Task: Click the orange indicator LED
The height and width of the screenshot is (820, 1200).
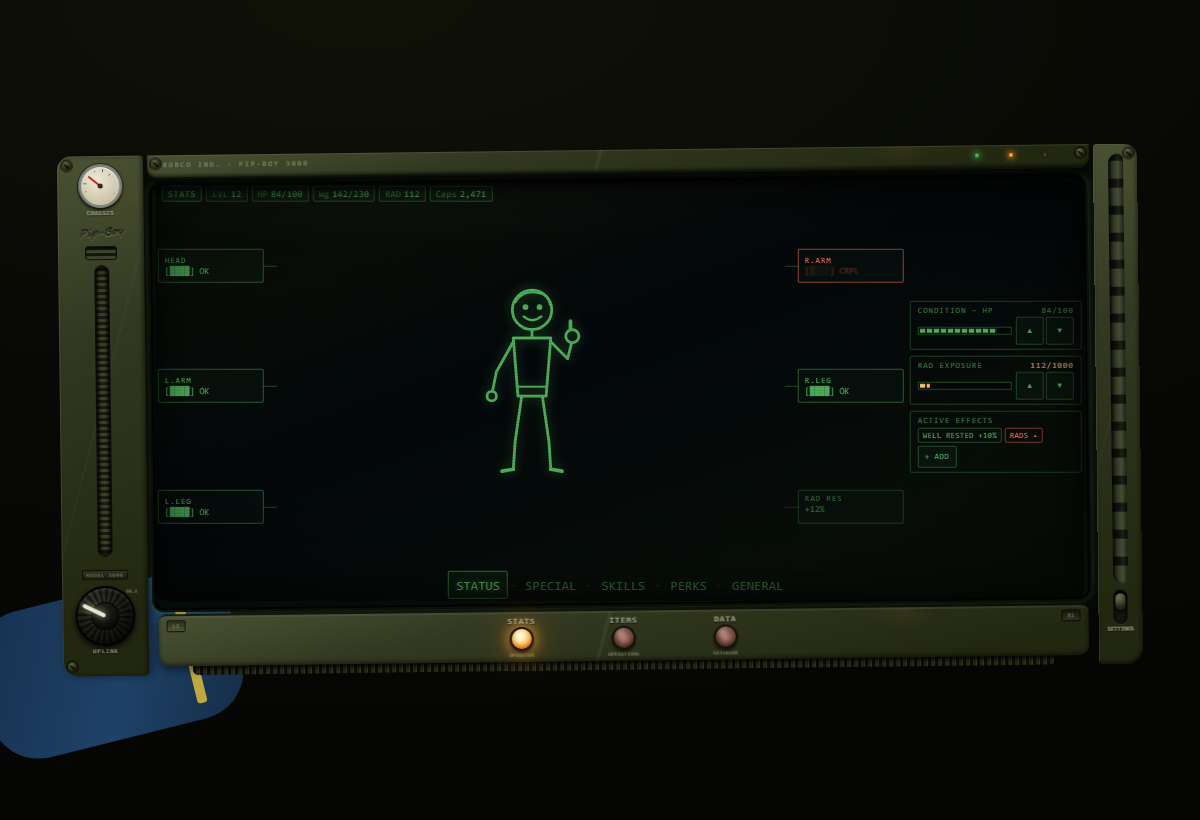Action: pyautogui.click(x=1010, y=155)
